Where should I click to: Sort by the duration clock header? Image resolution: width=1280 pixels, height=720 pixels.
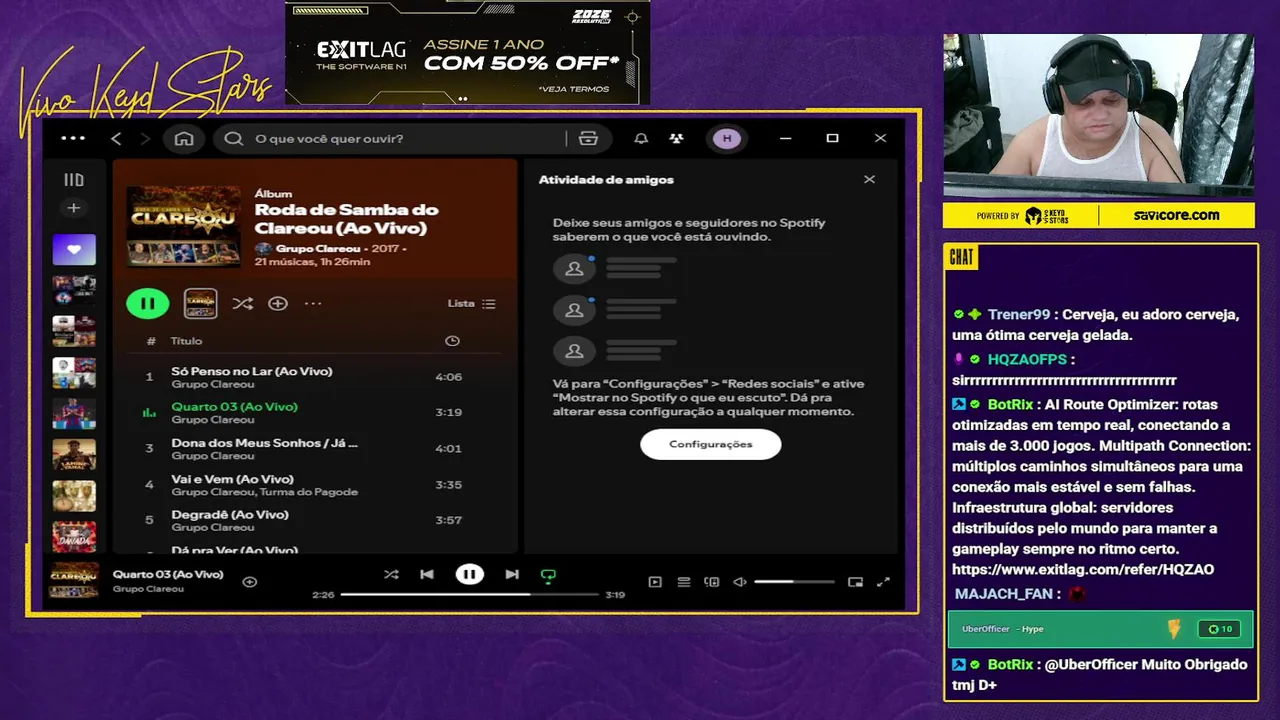pos(452,341)
